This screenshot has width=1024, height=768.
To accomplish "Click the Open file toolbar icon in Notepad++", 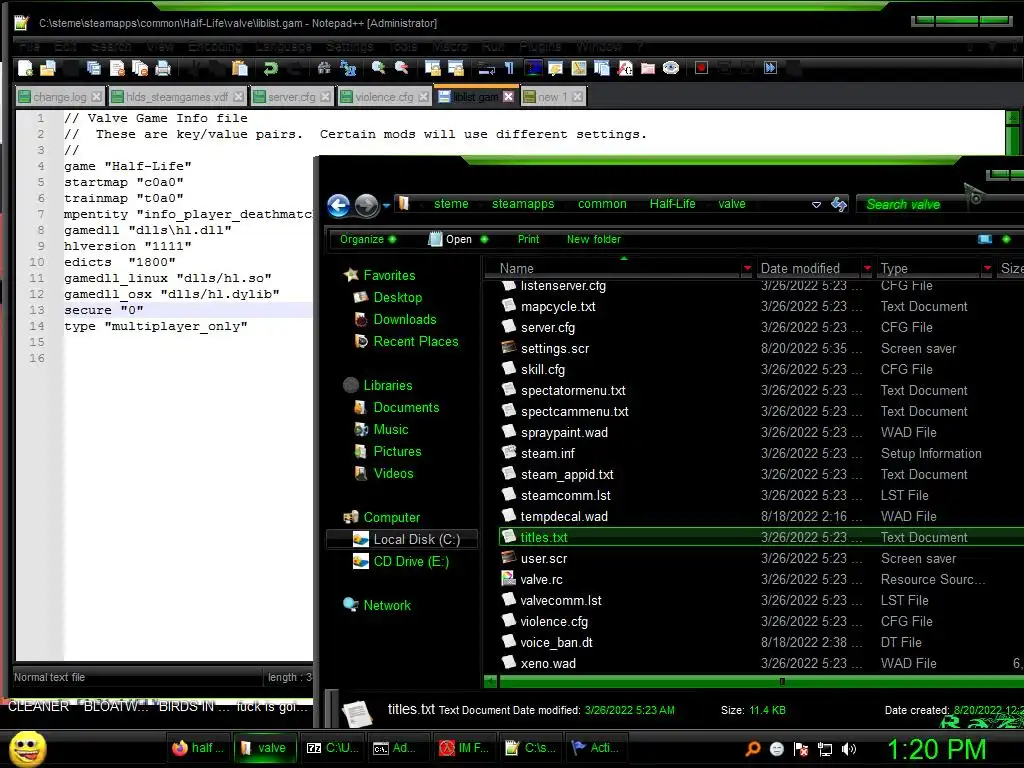I will coord(48,68).
